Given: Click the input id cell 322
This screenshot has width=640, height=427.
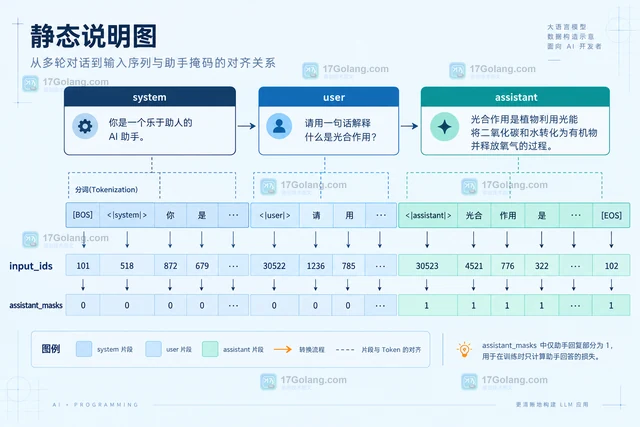Looking at the screenshot, I should [542, 266].
